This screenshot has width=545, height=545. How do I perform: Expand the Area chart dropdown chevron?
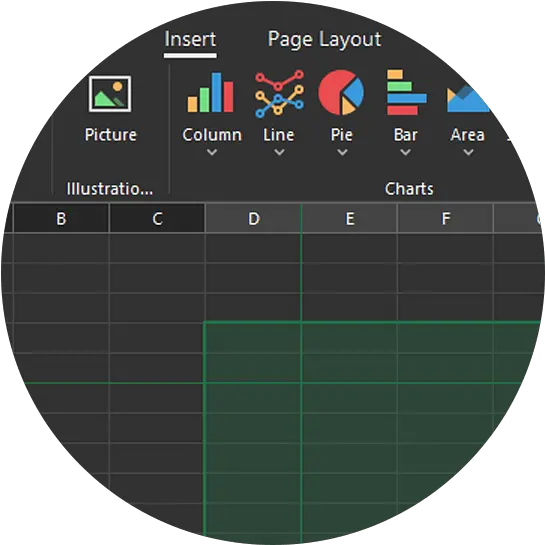point(468,152)
